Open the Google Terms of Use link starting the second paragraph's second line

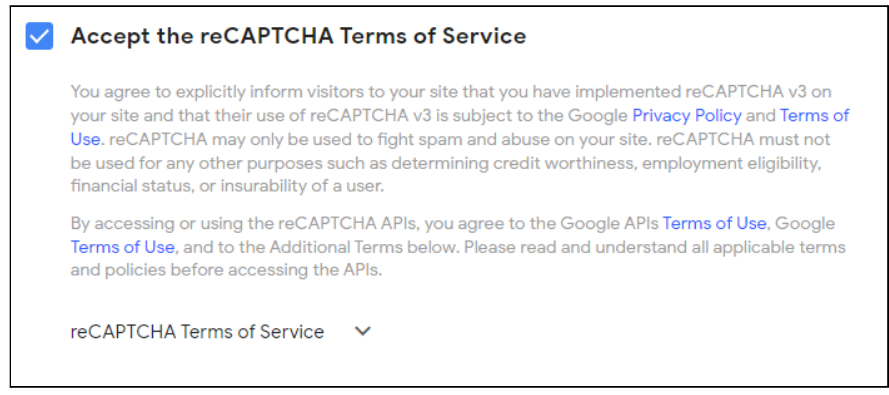122,247
